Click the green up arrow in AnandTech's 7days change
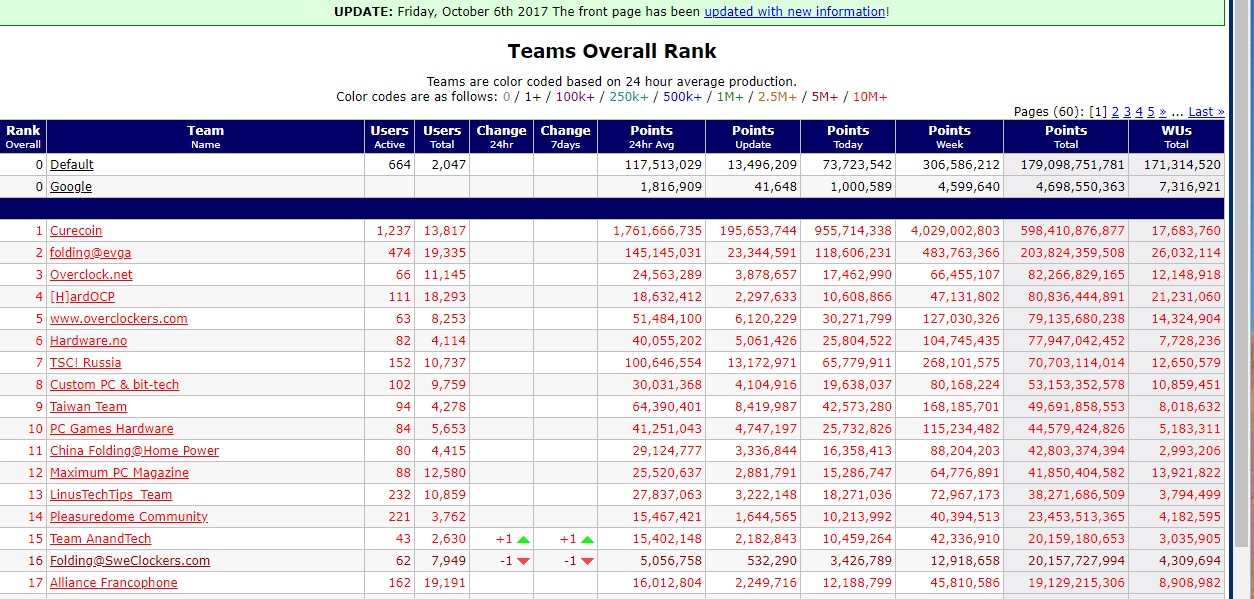The width and height of the screenshot is (1254, 599). pyautogui.click(x=587, y=539)
